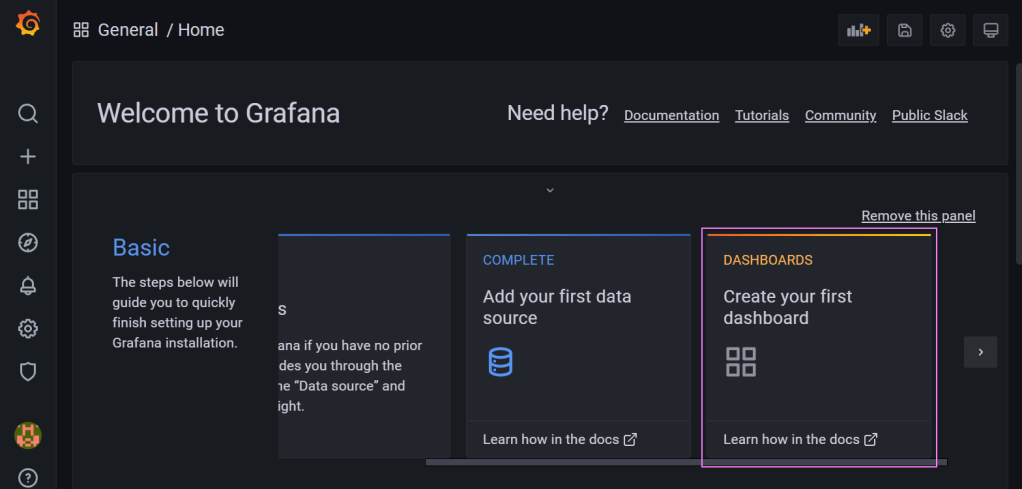Open the Explore compass icon
Screen dimensions: 1022x489
pos(28,243)
